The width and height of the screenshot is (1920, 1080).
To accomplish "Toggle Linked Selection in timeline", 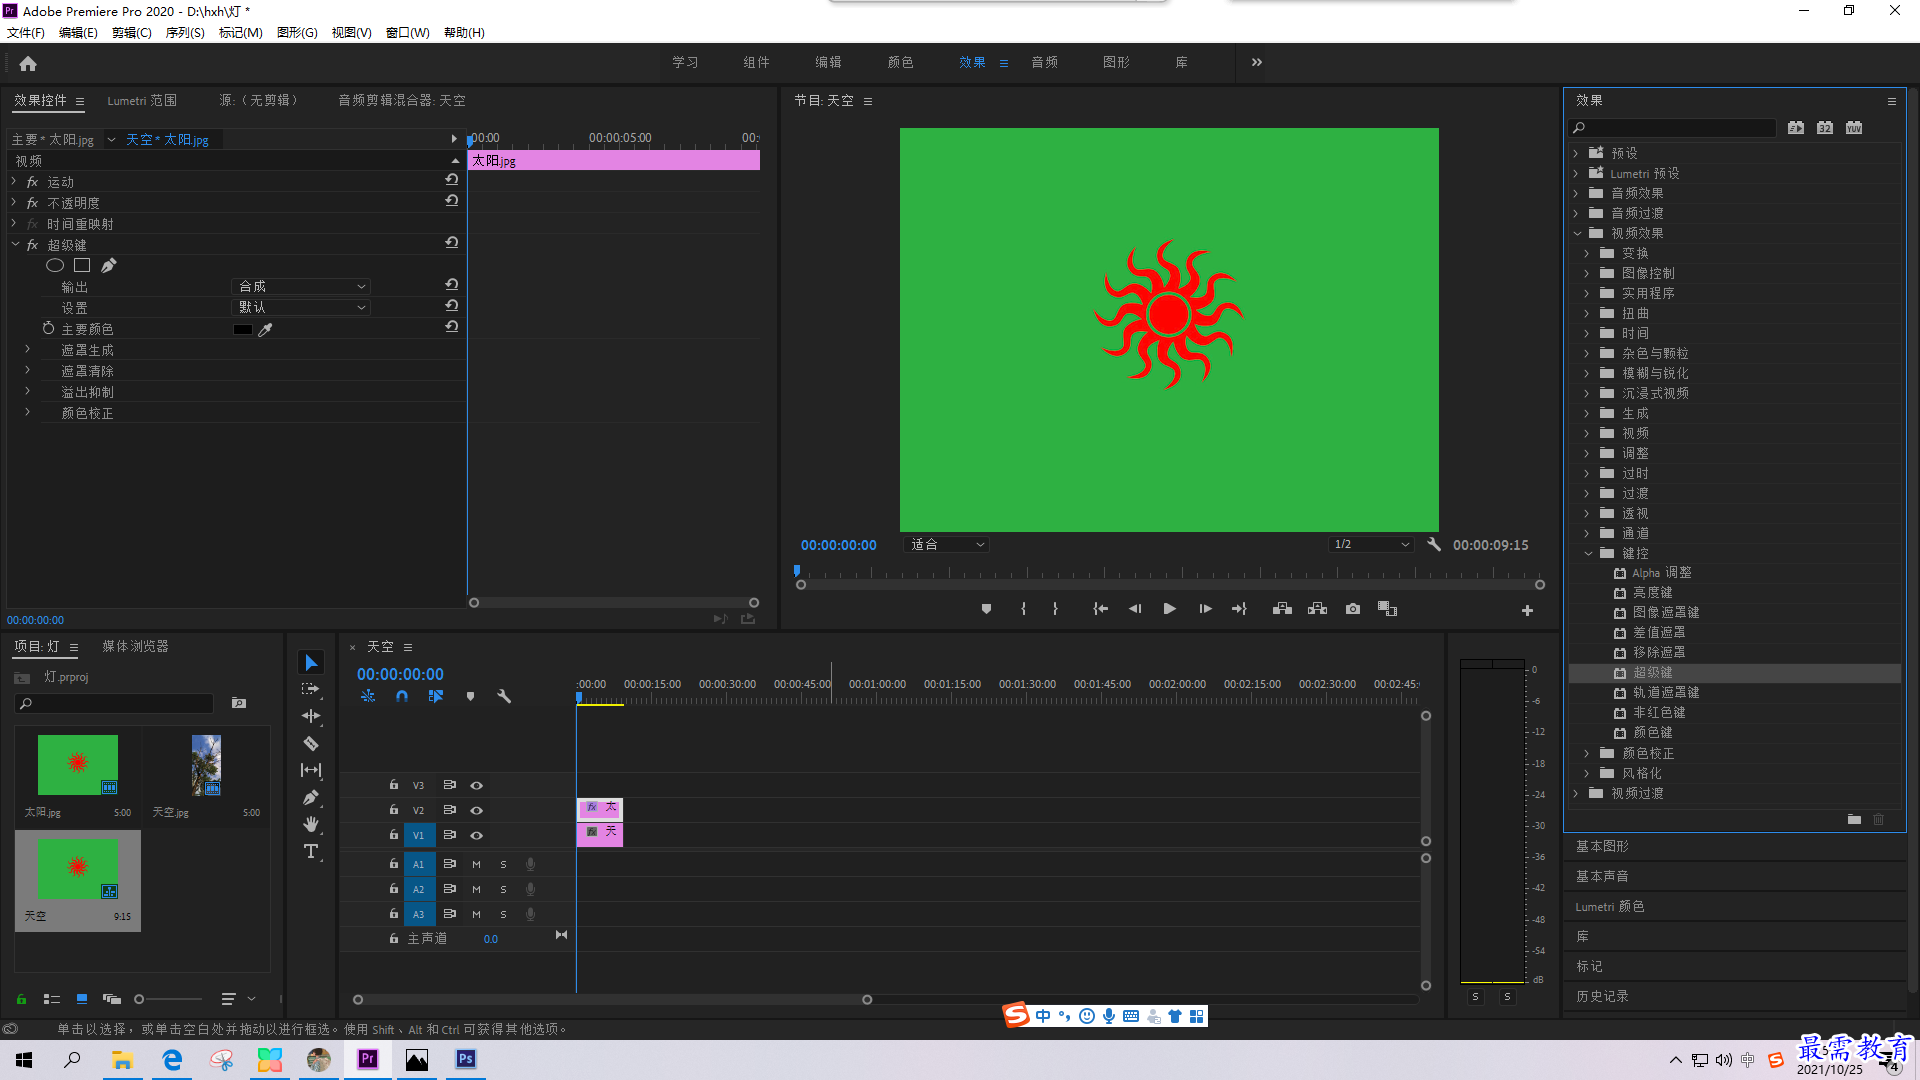I will 436,696.
